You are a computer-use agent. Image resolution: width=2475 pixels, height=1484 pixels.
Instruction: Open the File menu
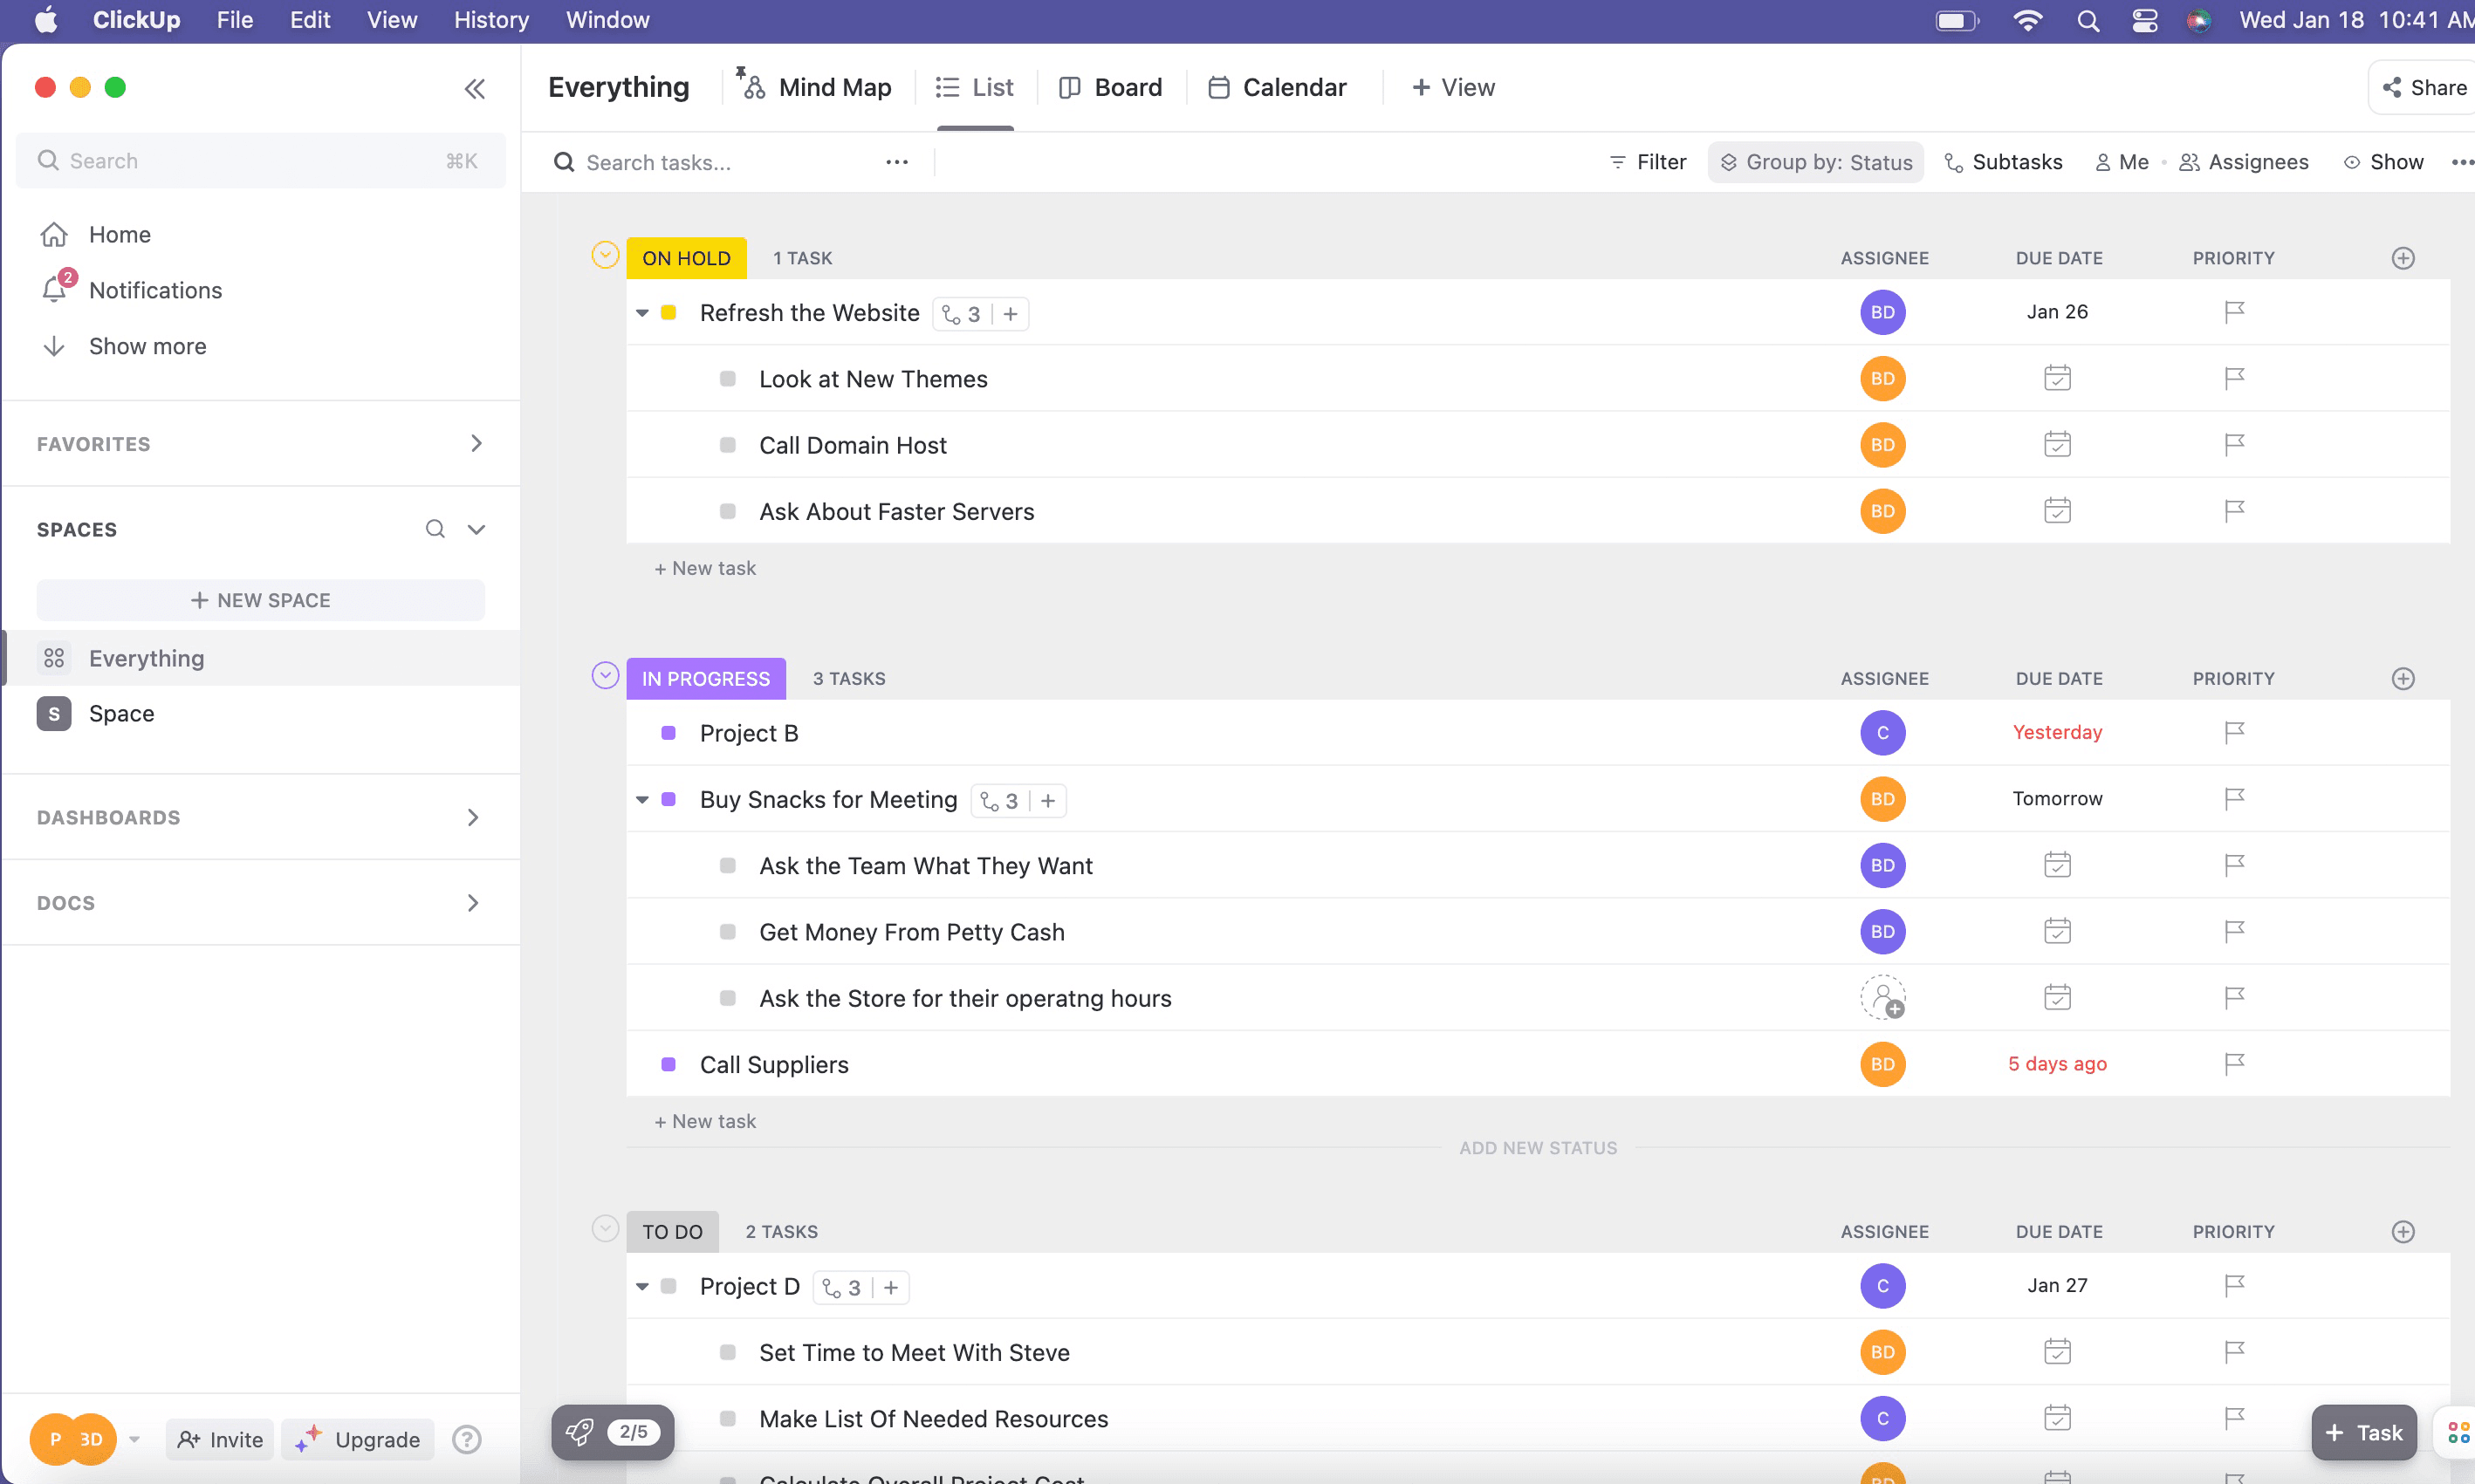coord(235,20)
